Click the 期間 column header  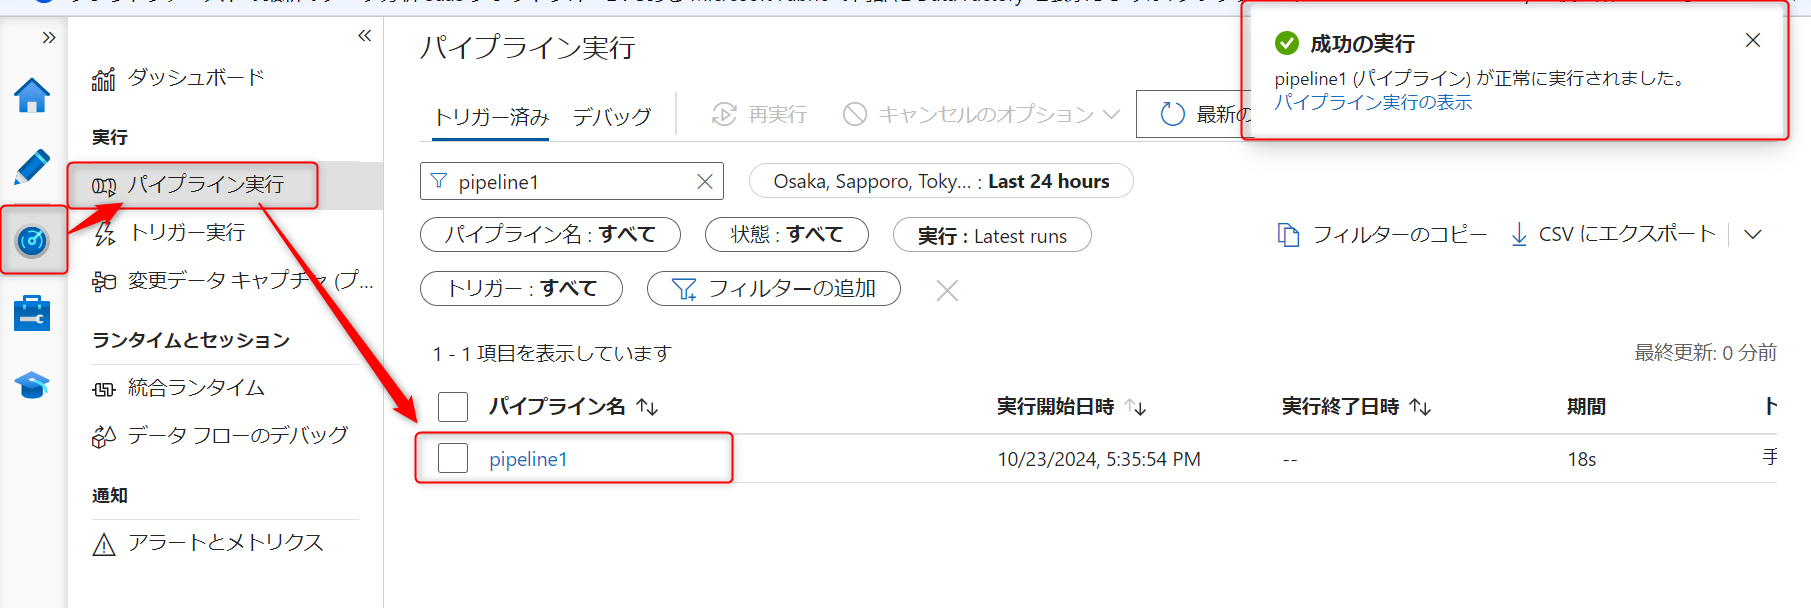[1586, 407]
